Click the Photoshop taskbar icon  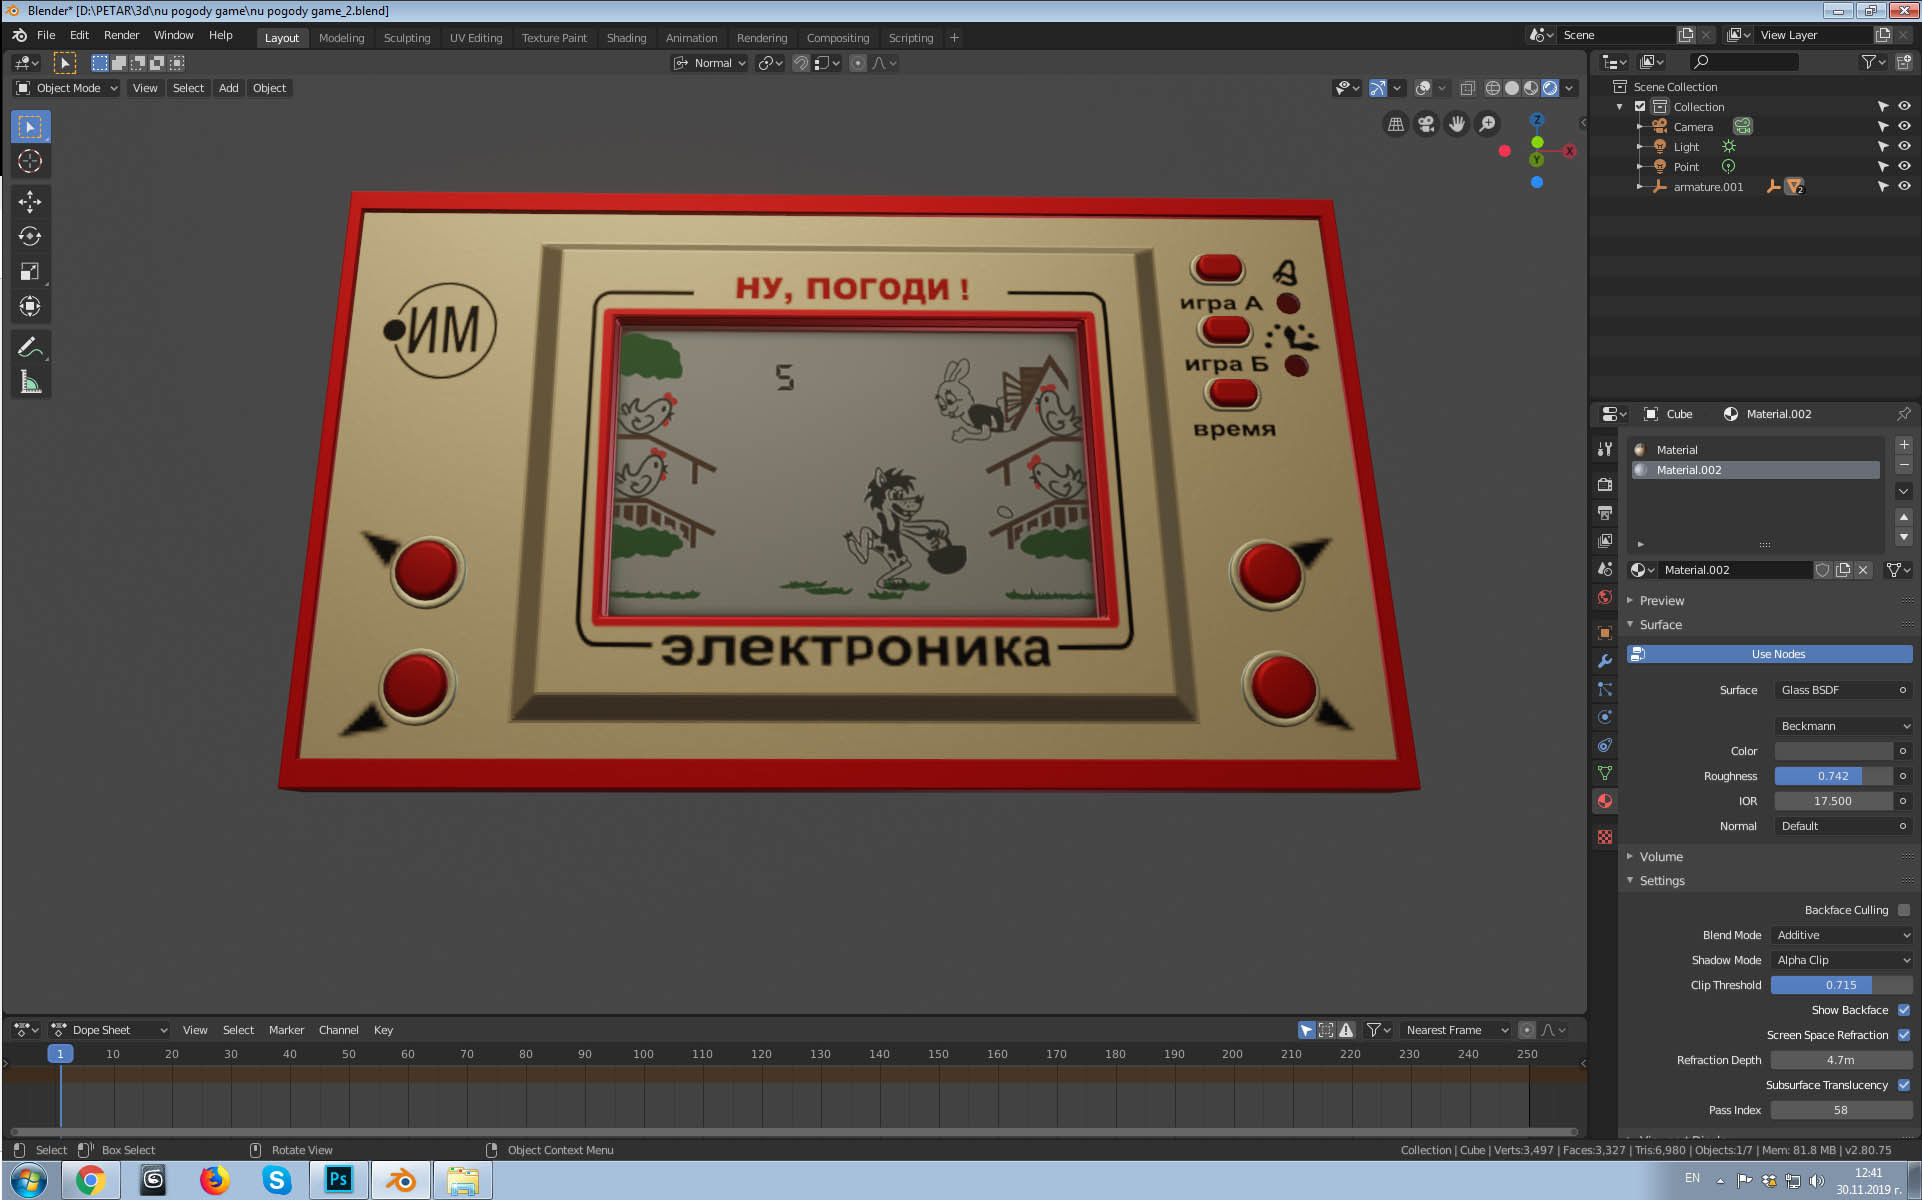339,1181
